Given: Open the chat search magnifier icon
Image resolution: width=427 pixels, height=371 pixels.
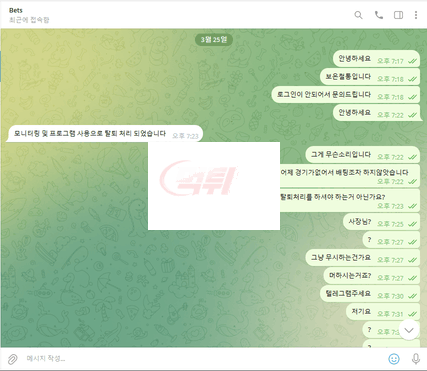Looking at the screenshot, I should 358,15.
